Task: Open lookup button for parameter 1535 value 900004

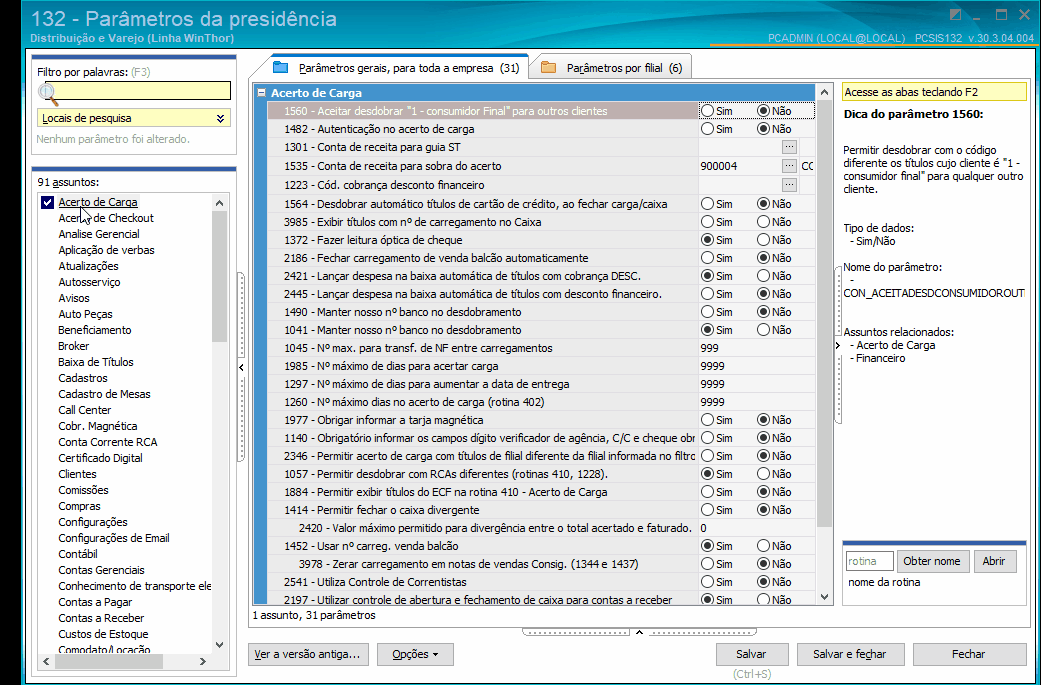Action: point(789,166)
